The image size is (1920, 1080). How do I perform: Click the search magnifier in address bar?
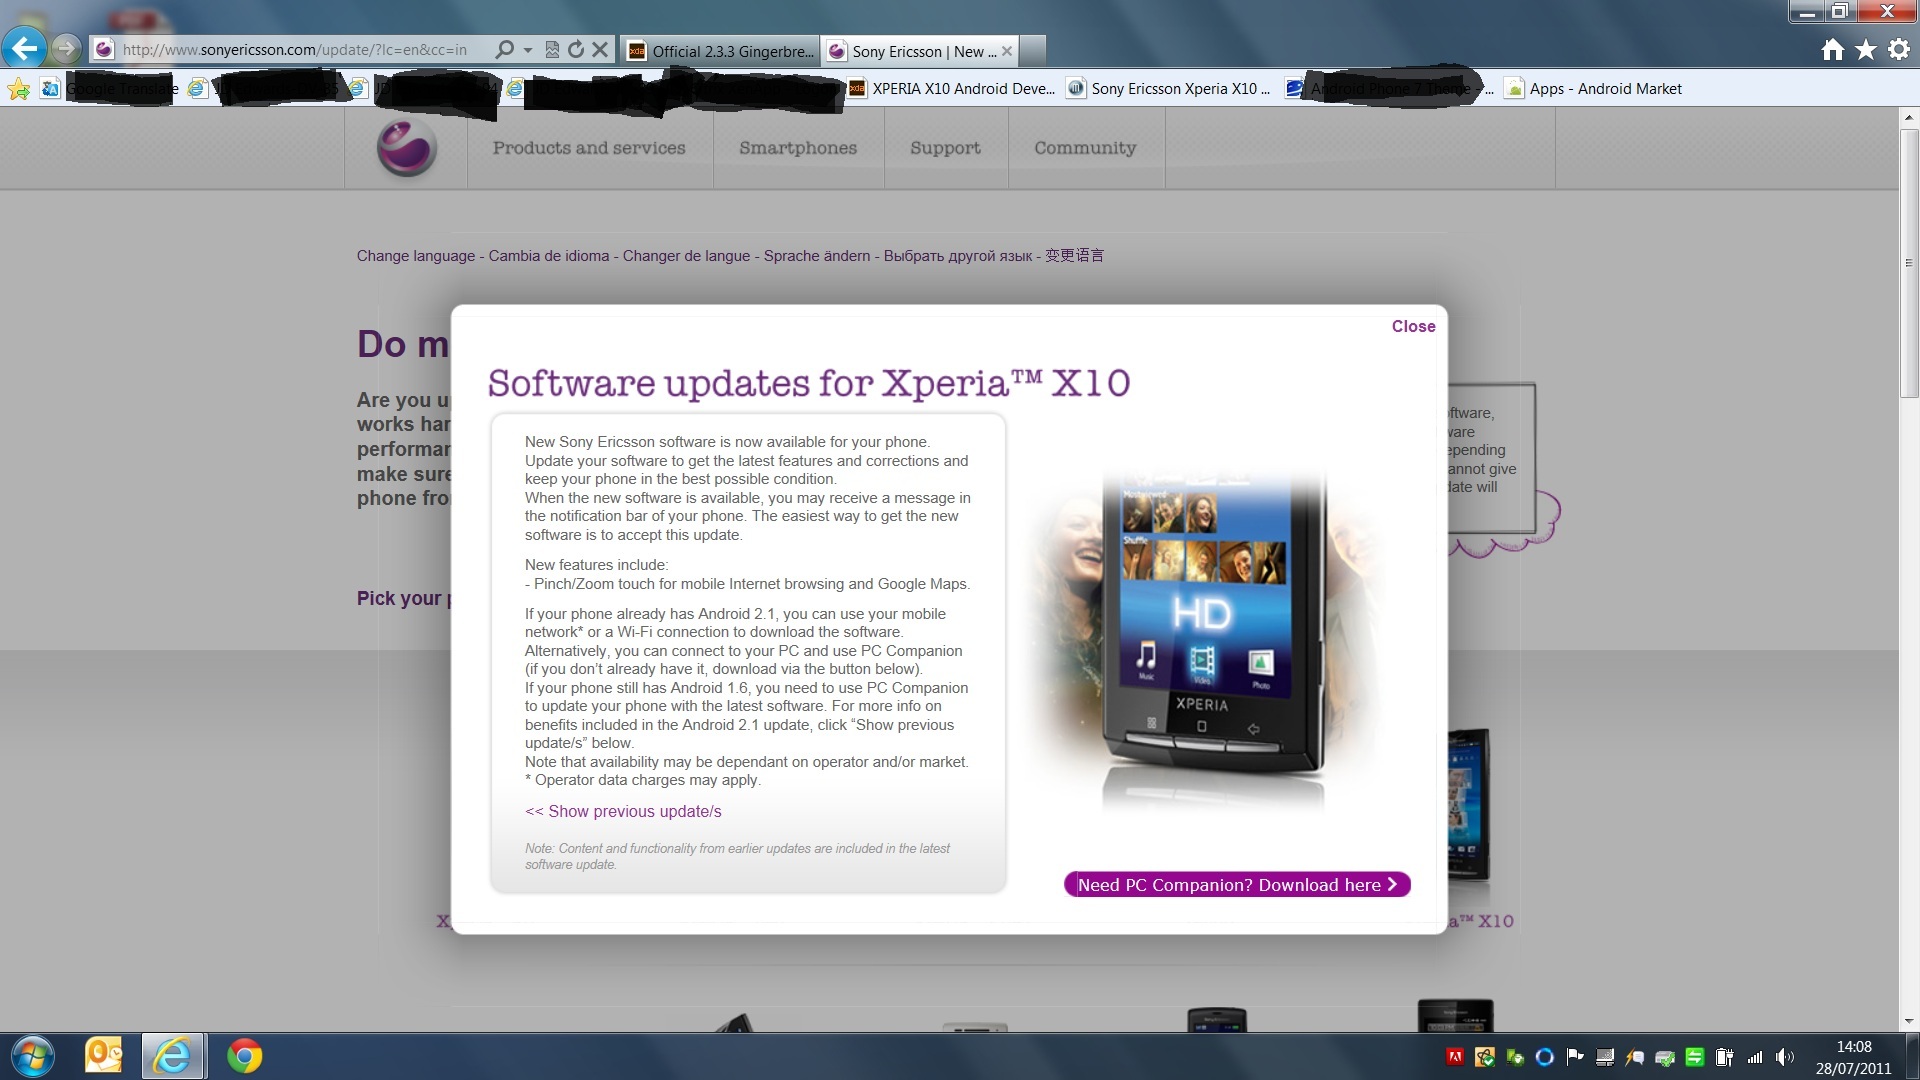pyautogui.click(x=505, y=49)
